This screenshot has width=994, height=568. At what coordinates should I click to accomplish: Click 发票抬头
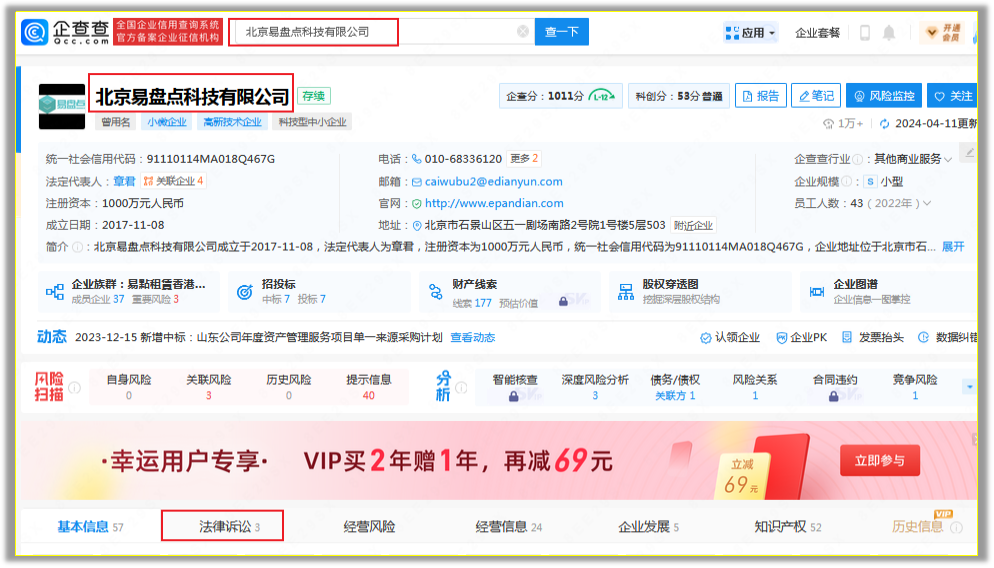click(872, 338)
